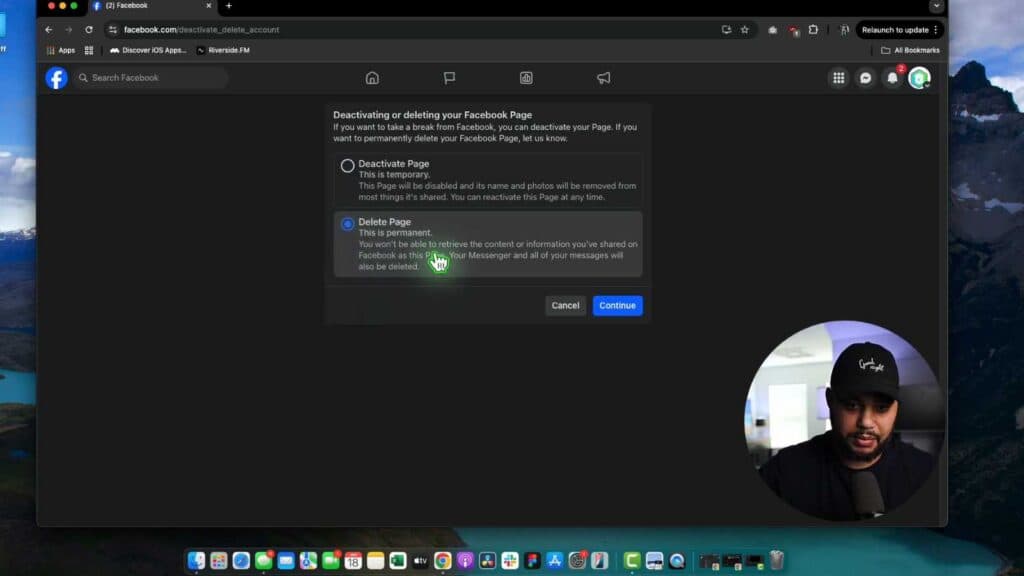Open site information icon in address bar
Viewport: 1024px width, 576px height.
point(113,29)
